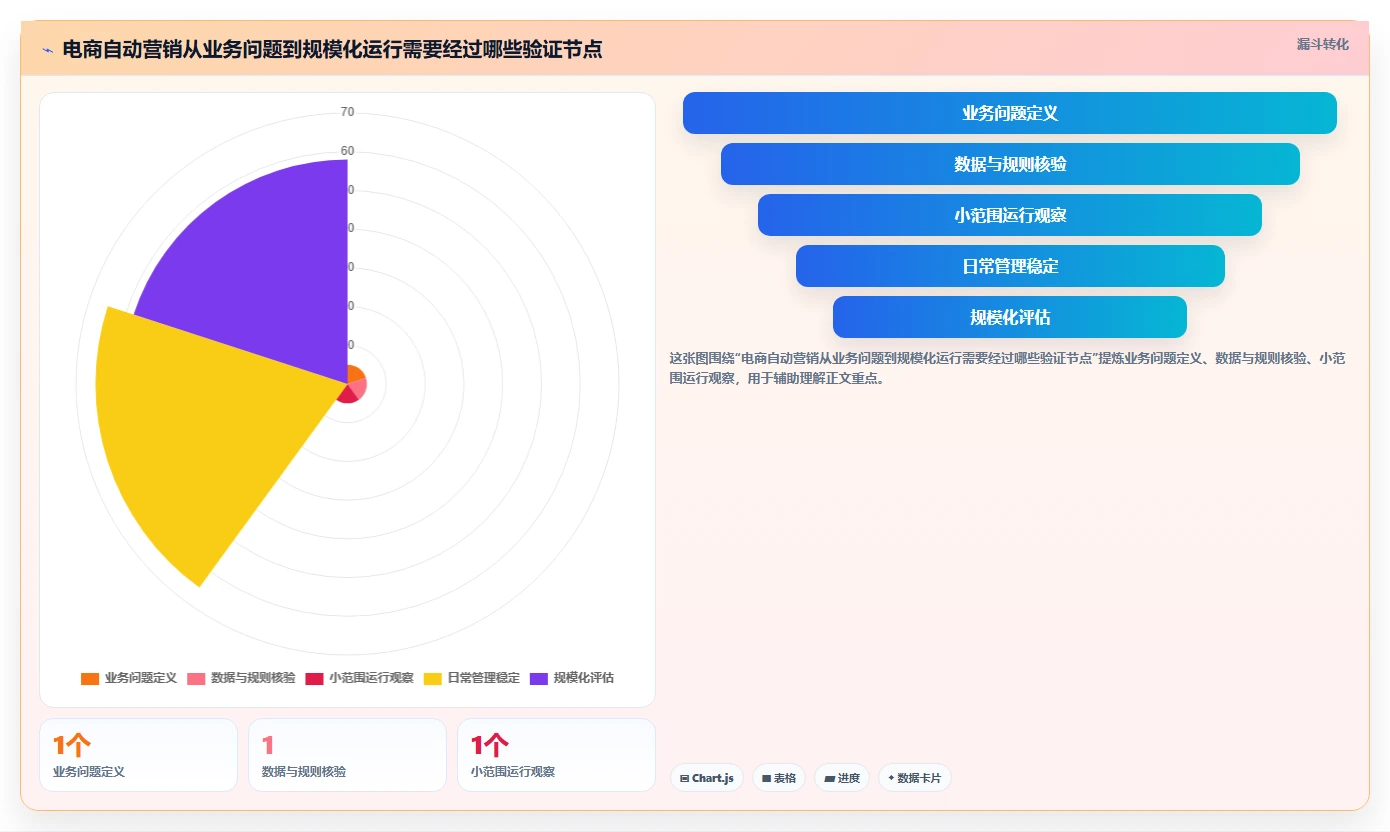Select the 数据卡片 tag chip
This screenshot has width=1390, height=832.
click(x=915, y=778)
